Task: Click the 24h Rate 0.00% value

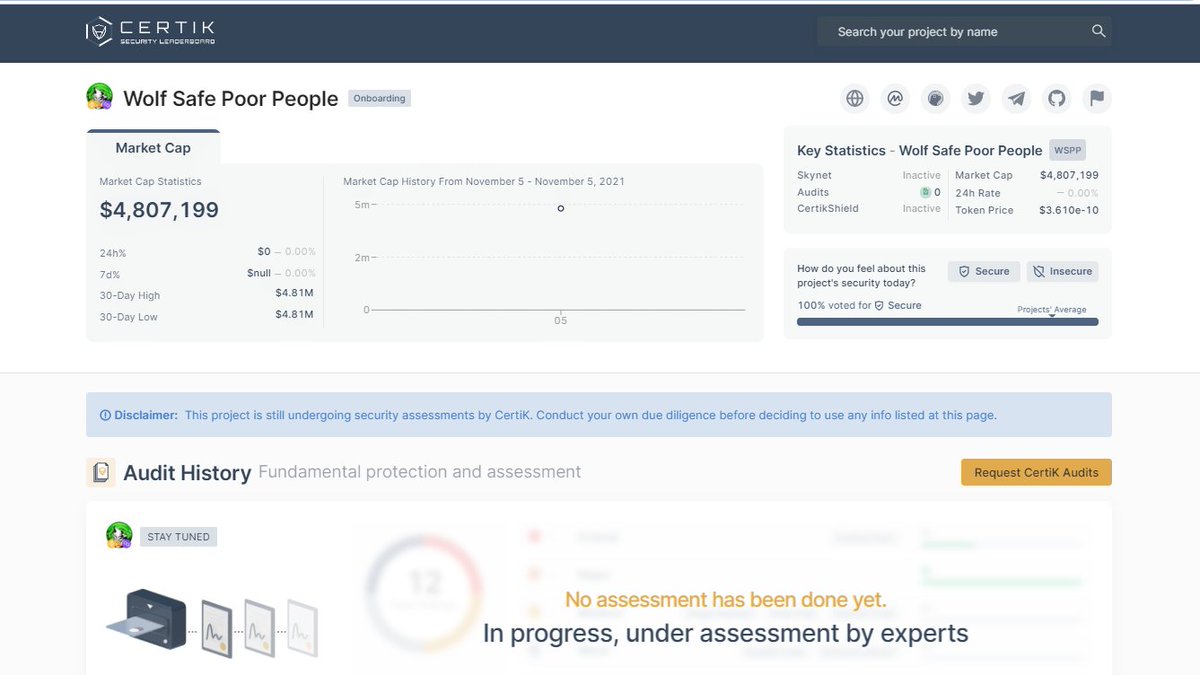Action: click(x=1077, y=193)
